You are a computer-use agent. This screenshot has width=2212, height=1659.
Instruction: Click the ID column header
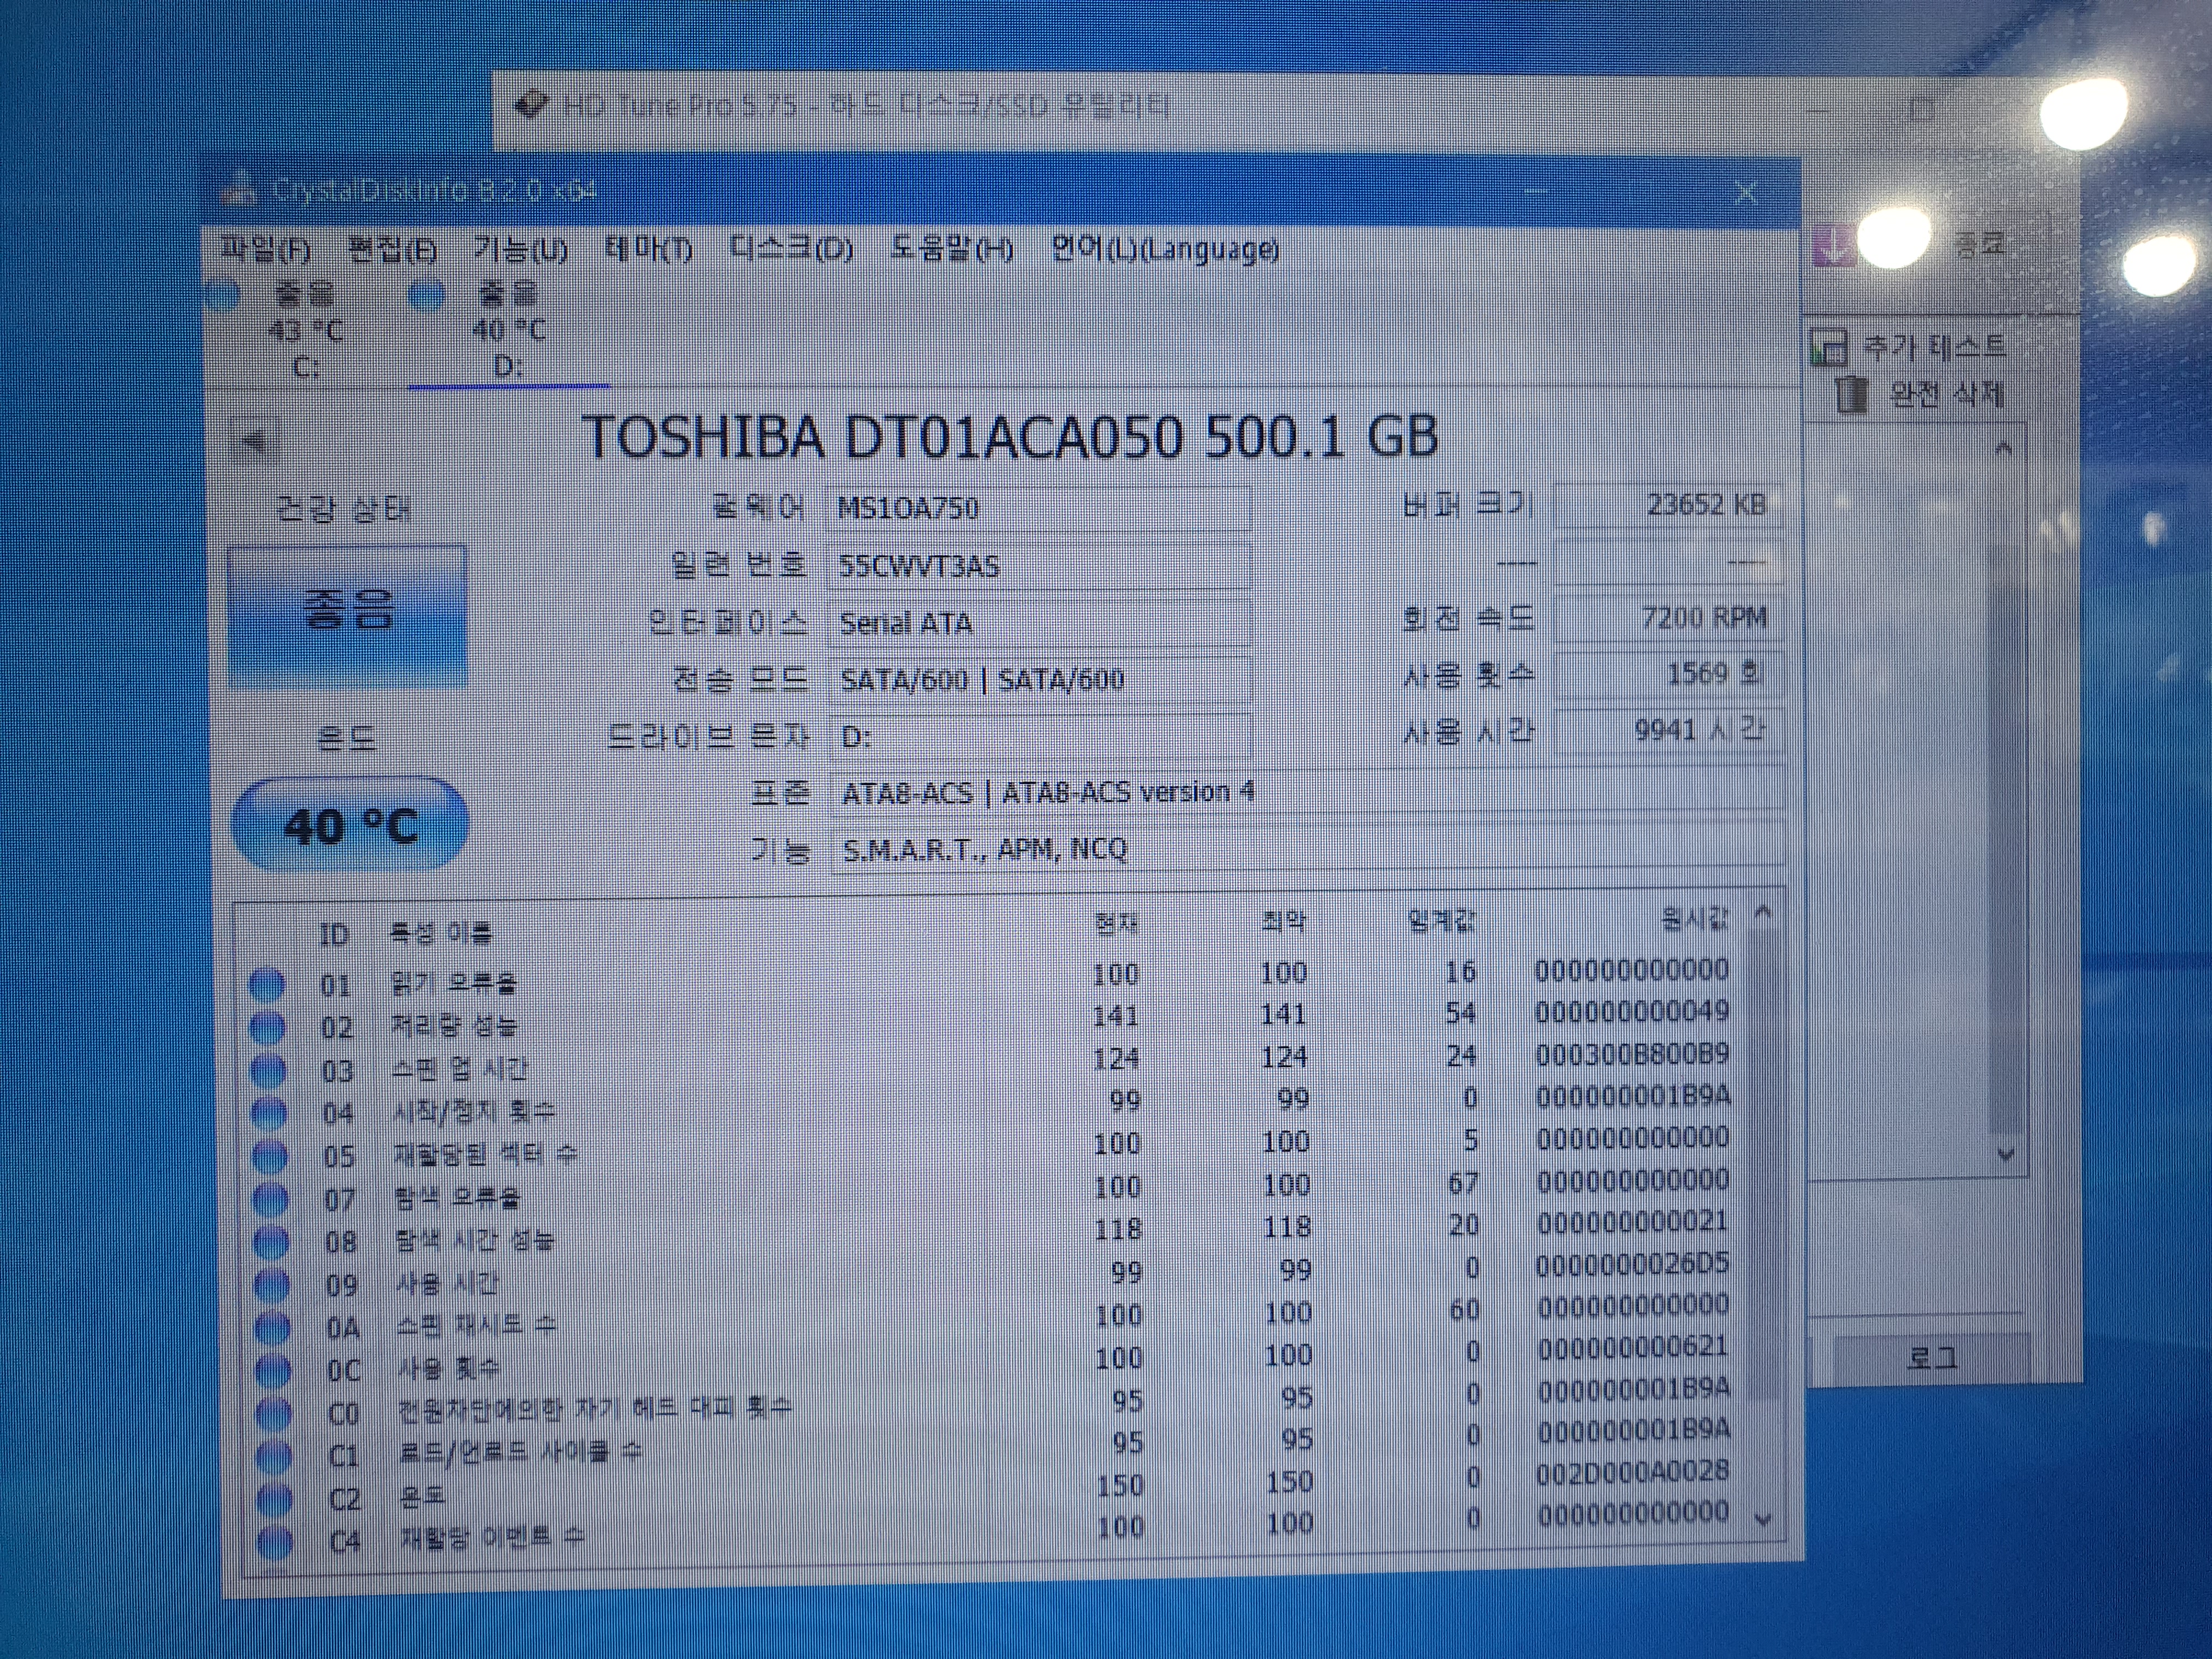click(334, 935)
